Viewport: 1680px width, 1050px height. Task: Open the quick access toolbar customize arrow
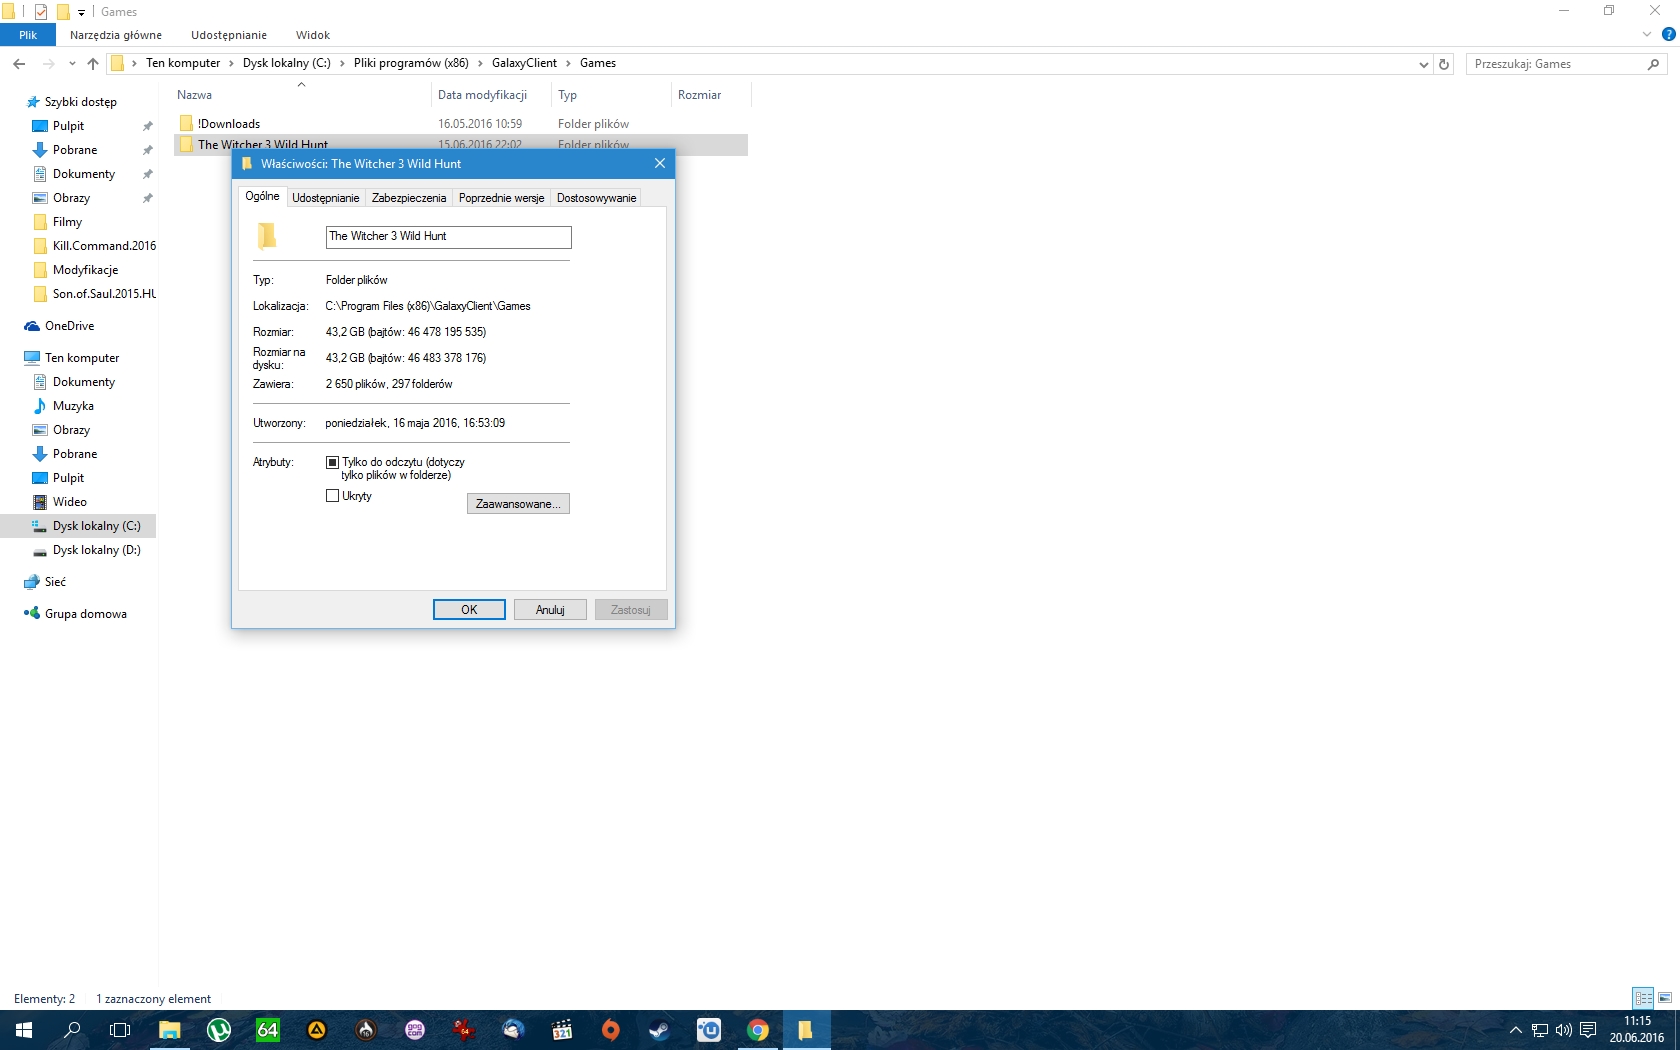(x=81, y=12)
